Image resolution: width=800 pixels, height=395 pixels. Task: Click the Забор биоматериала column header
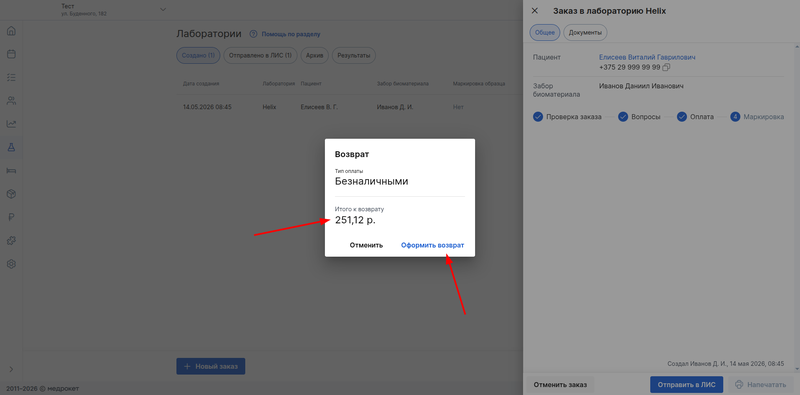pyautogui.click(x=403, y=84)
